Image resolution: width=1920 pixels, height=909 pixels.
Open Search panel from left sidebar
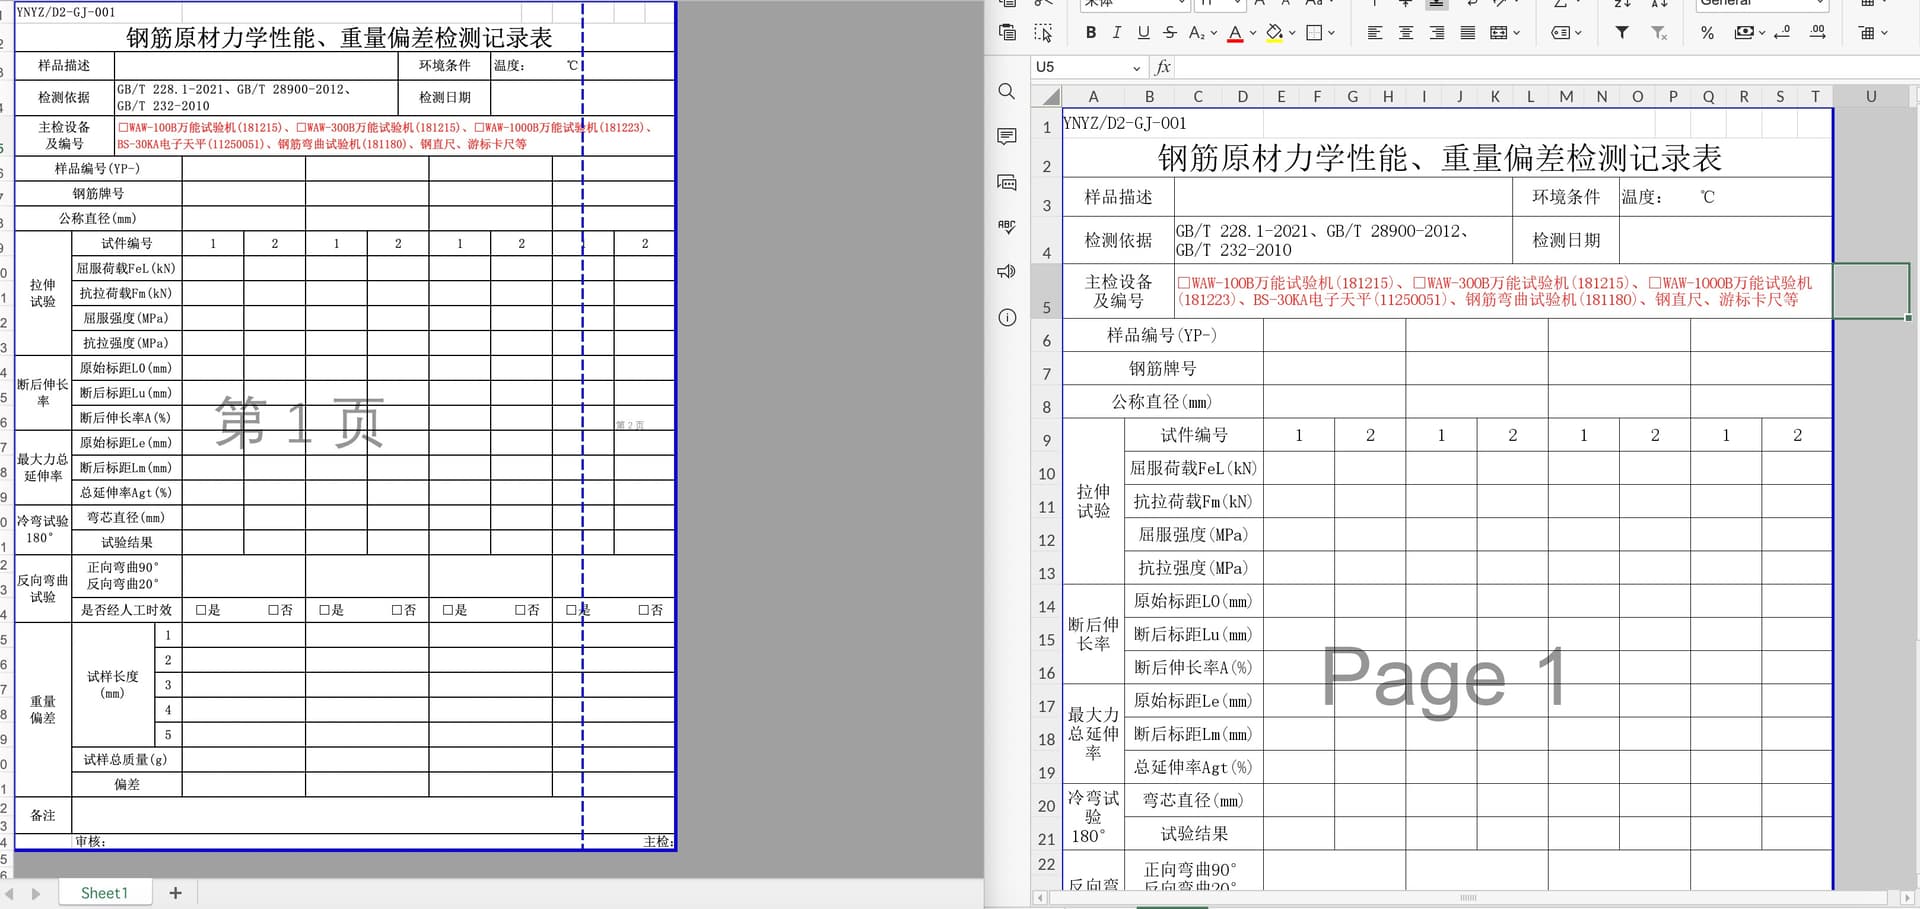point(1007,91)
